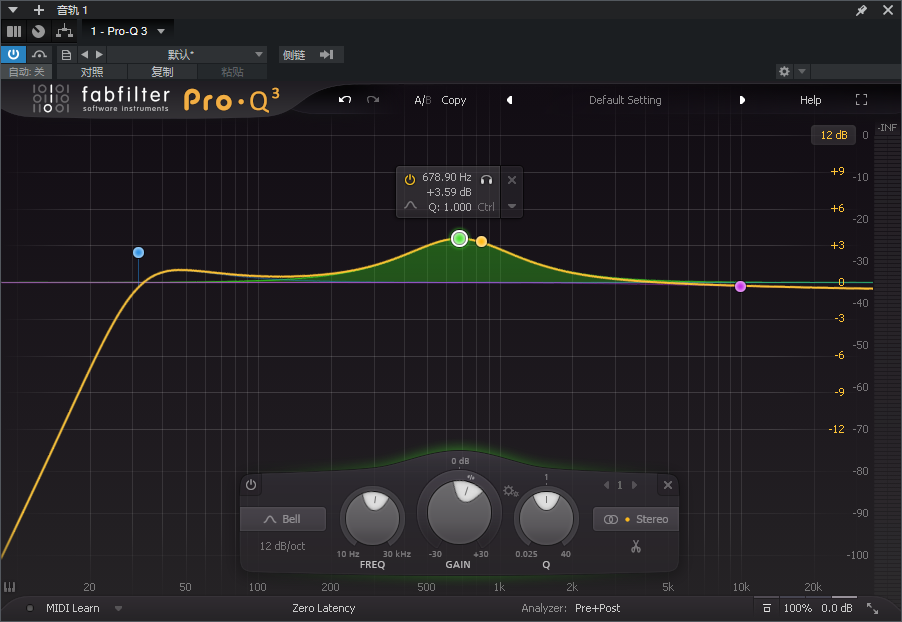Click the output level icon in bottom bar
Screen dimensions: 902x622
click(766, 608)
